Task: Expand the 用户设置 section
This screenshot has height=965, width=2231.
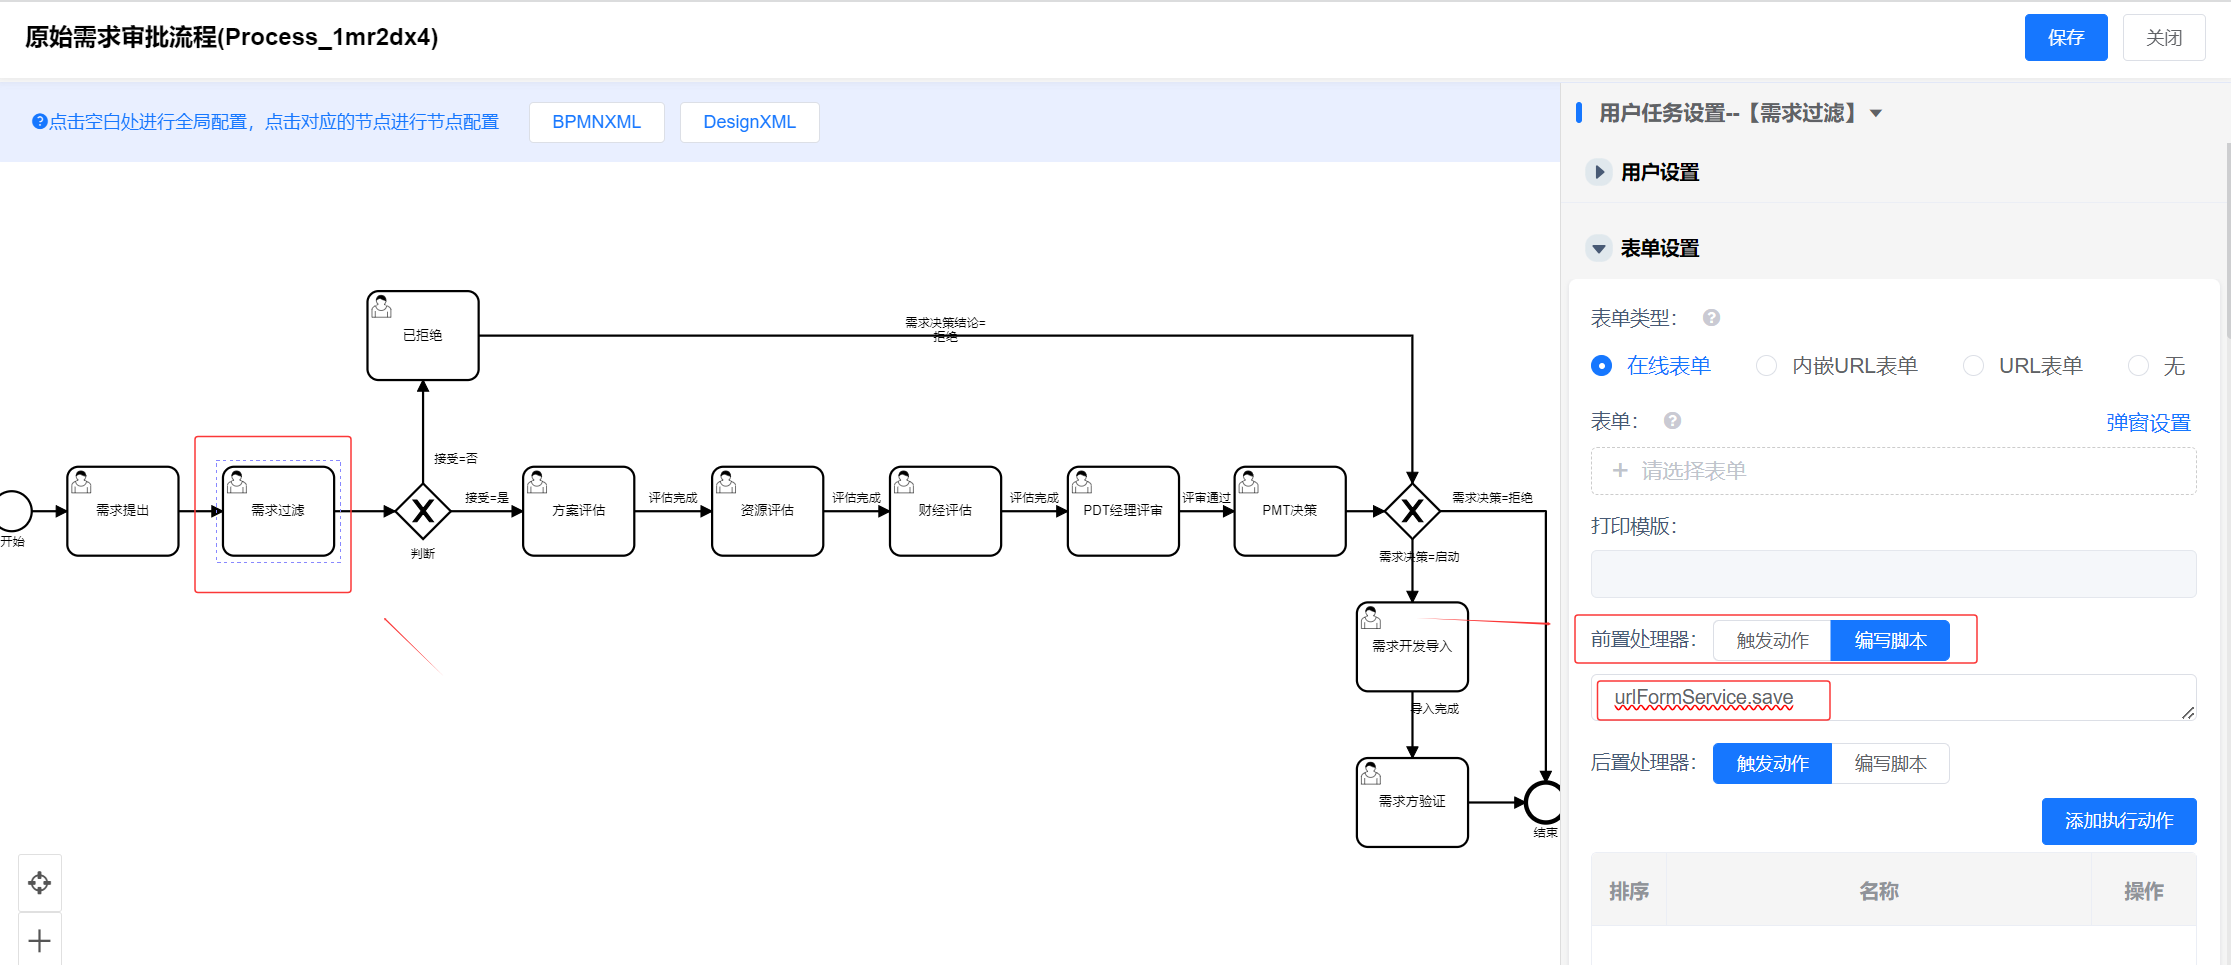Action: point(1599,172)
